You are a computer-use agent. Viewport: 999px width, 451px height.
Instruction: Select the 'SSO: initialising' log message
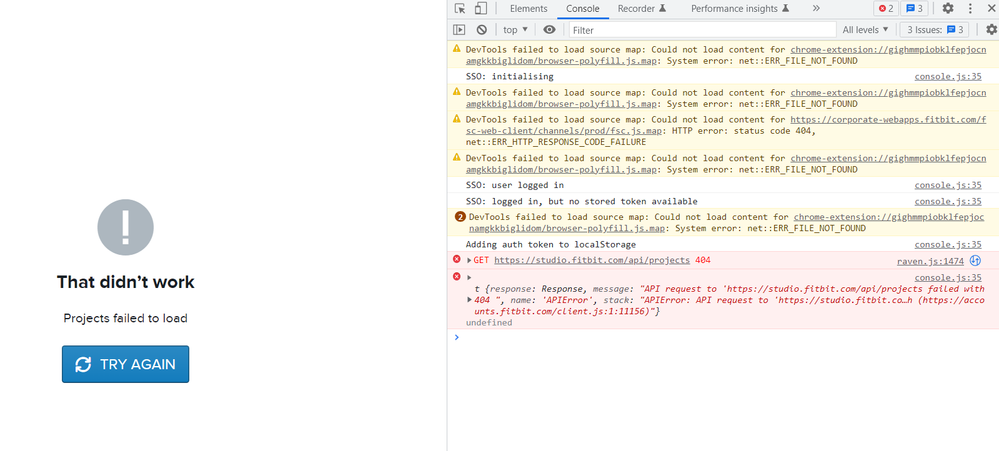(510, 76)
